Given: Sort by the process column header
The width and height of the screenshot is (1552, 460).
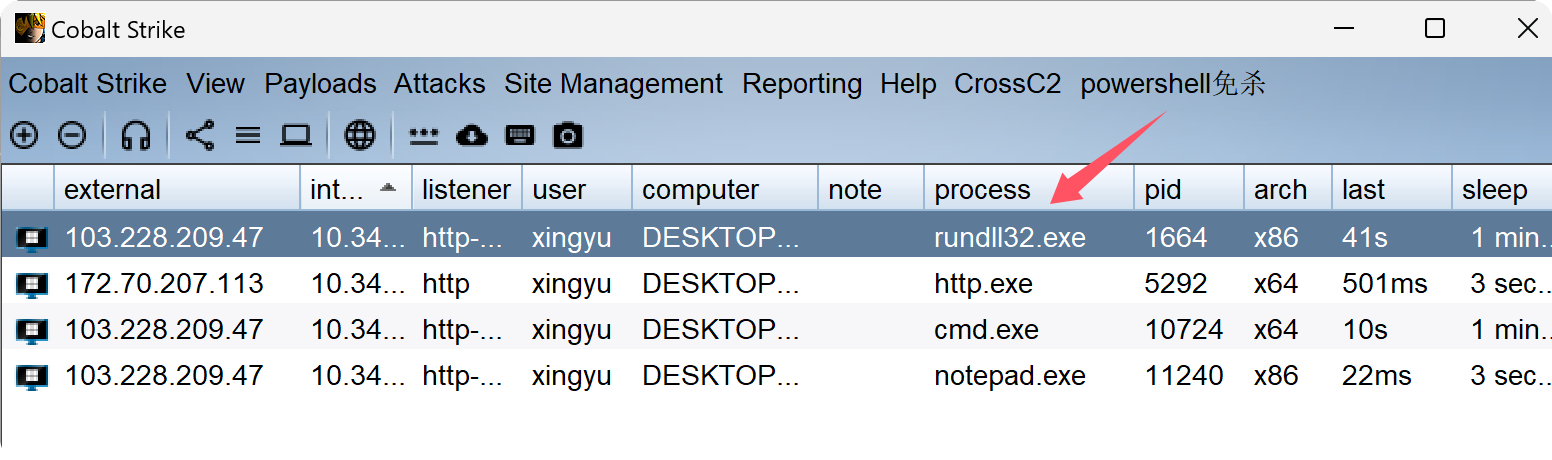Looking at the screenshot, I should (x=1029, y=189).
